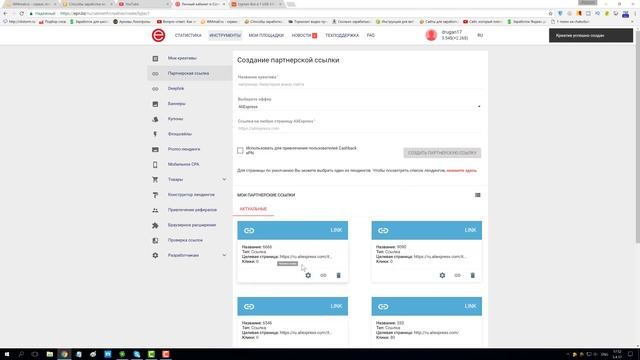Switch to the YouTube browser tab
Screen dimensions: 640x360
click(144, 4)
